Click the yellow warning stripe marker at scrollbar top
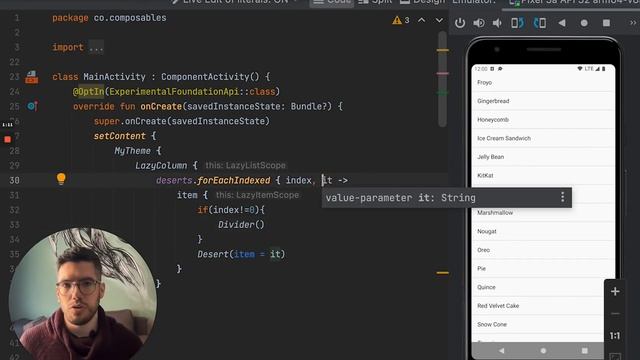640x360 pixels. [443, 50]
